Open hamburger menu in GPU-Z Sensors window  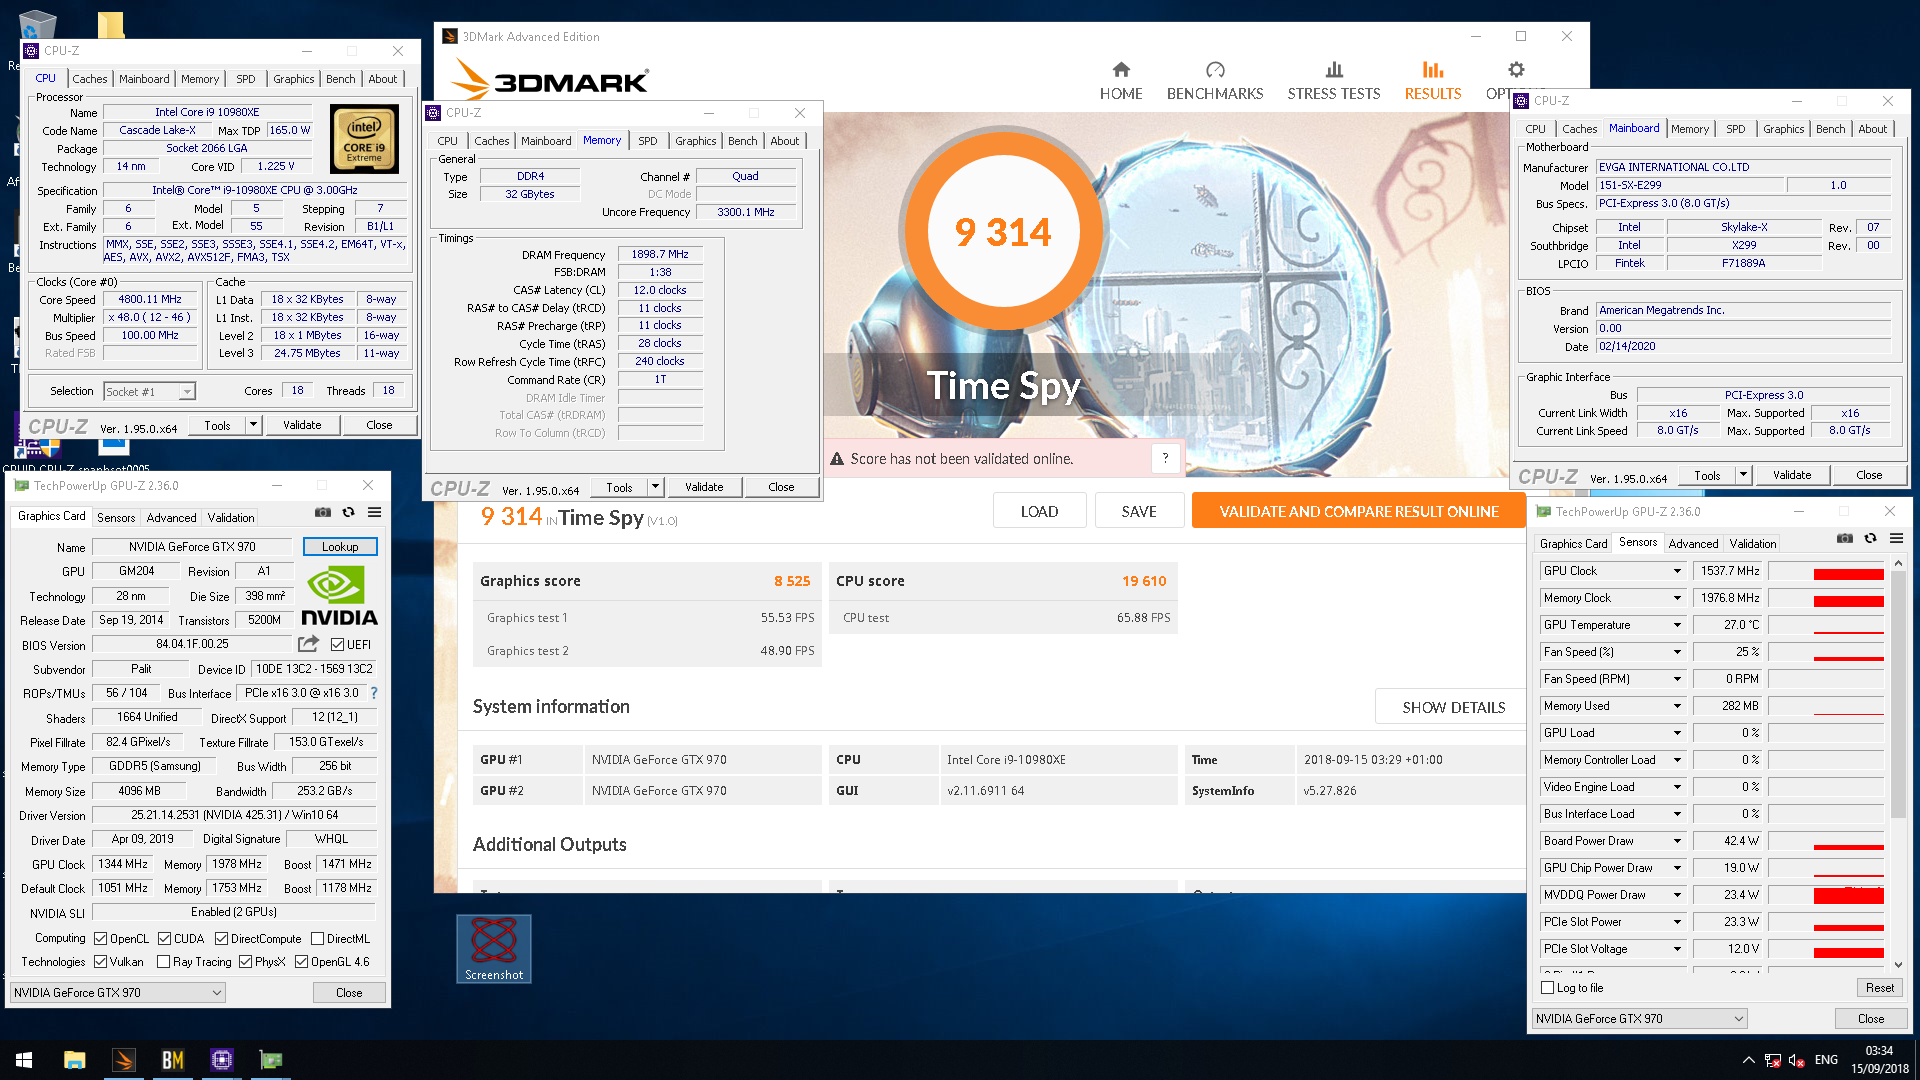click(1896, 538)
